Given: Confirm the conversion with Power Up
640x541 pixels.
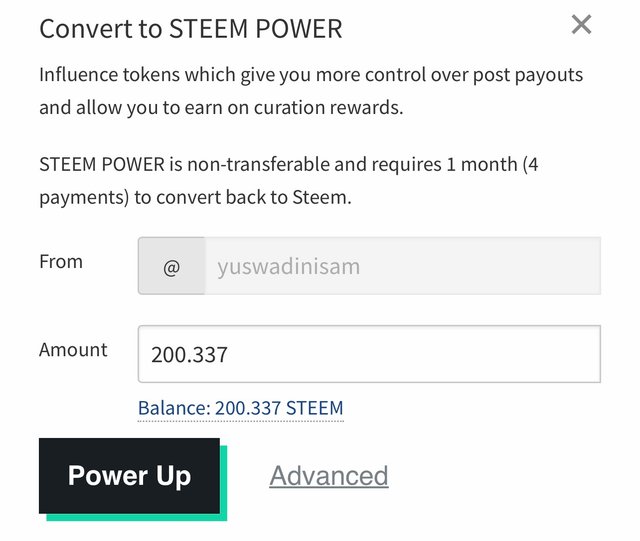Looking at the screenshot, I should point(129,476).
